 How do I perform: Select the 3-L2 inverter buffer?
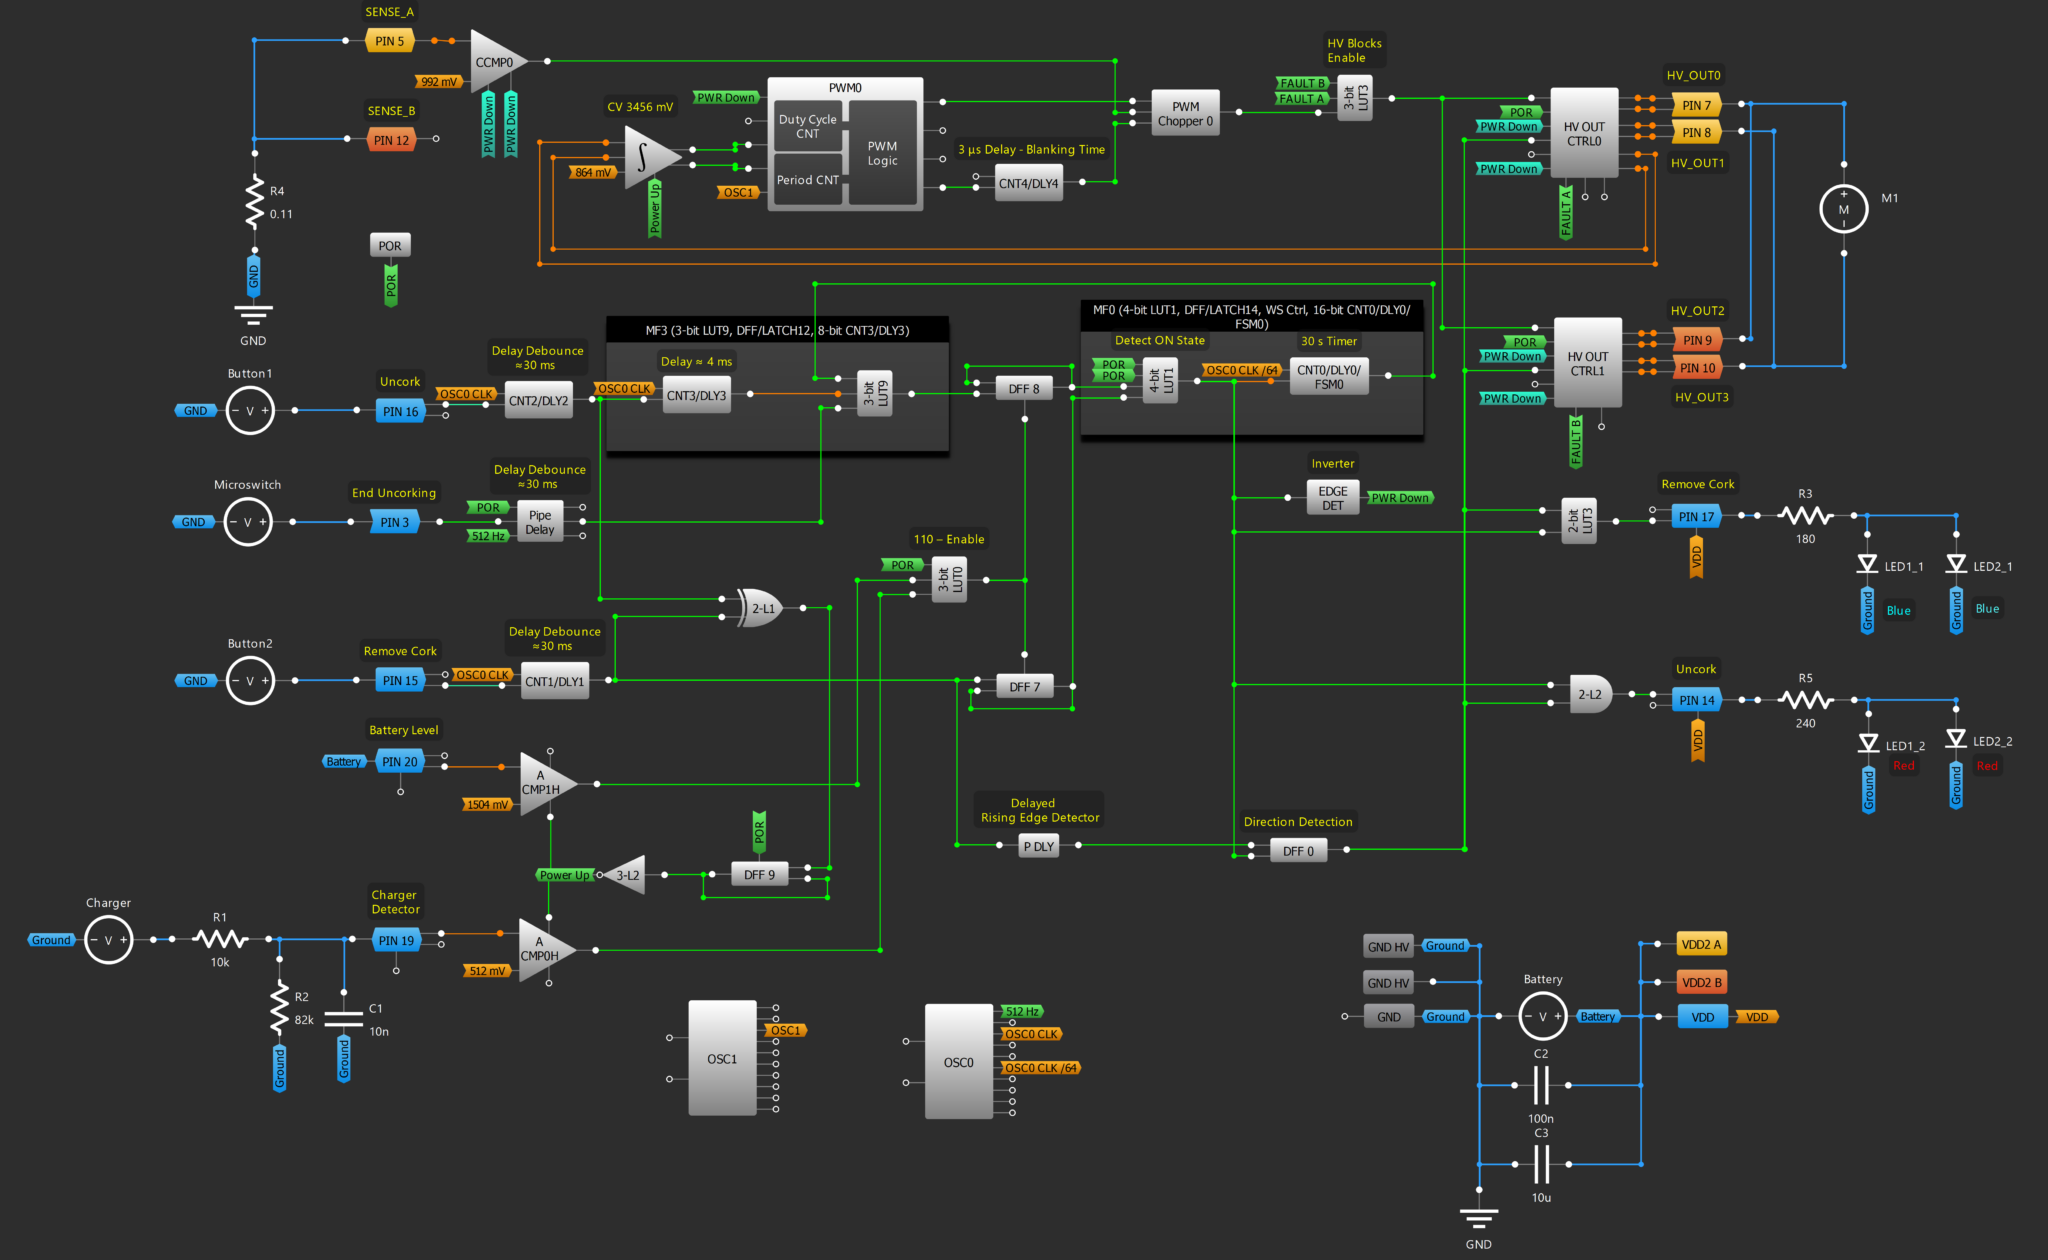628,875
